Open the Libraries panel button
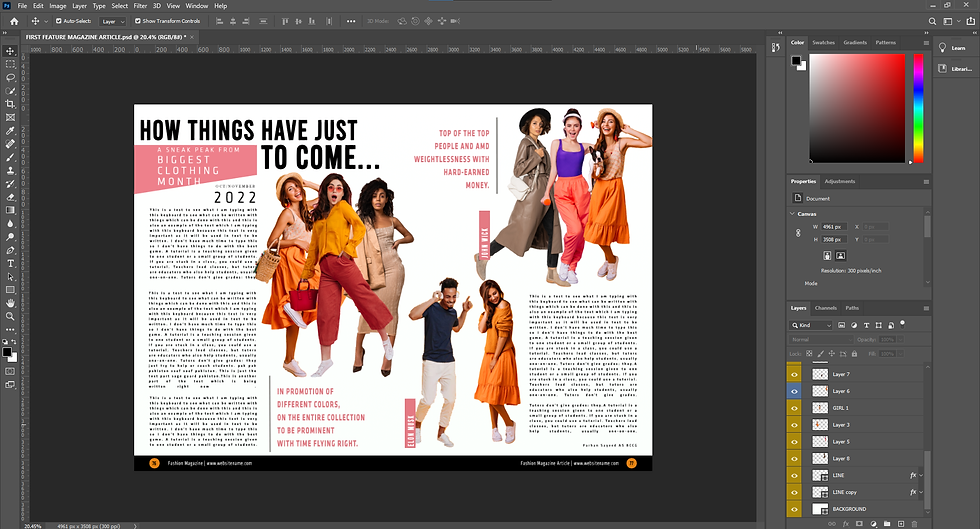 click(x=954, y=69)
